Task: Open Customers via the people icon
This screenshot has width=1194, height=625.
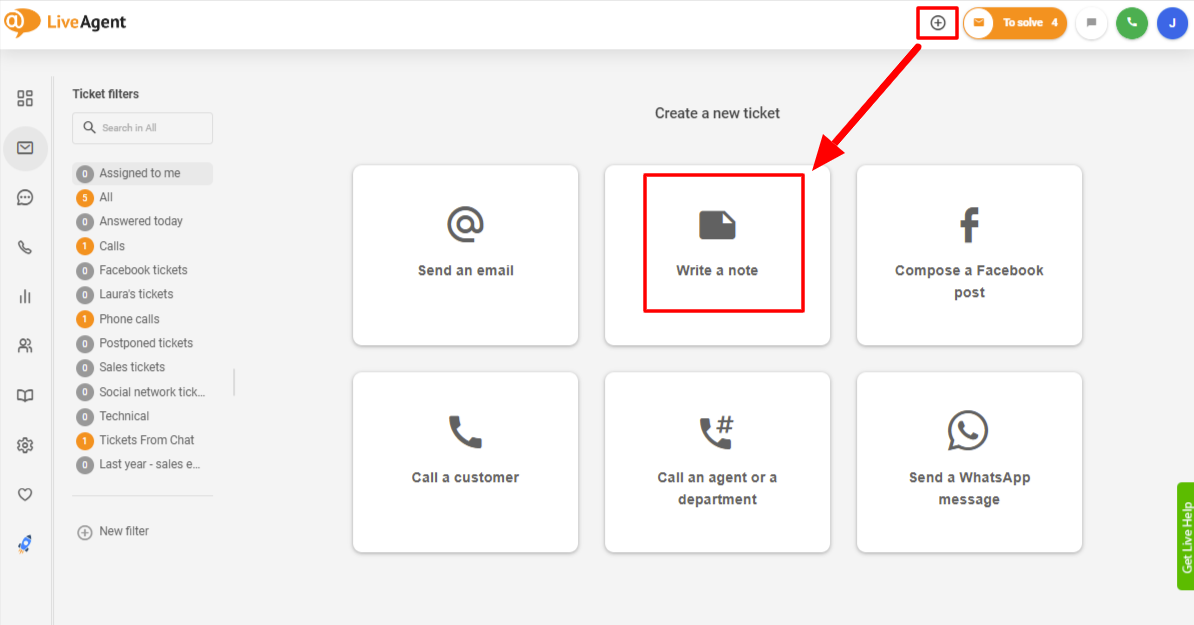Action: tap(25, 345)
